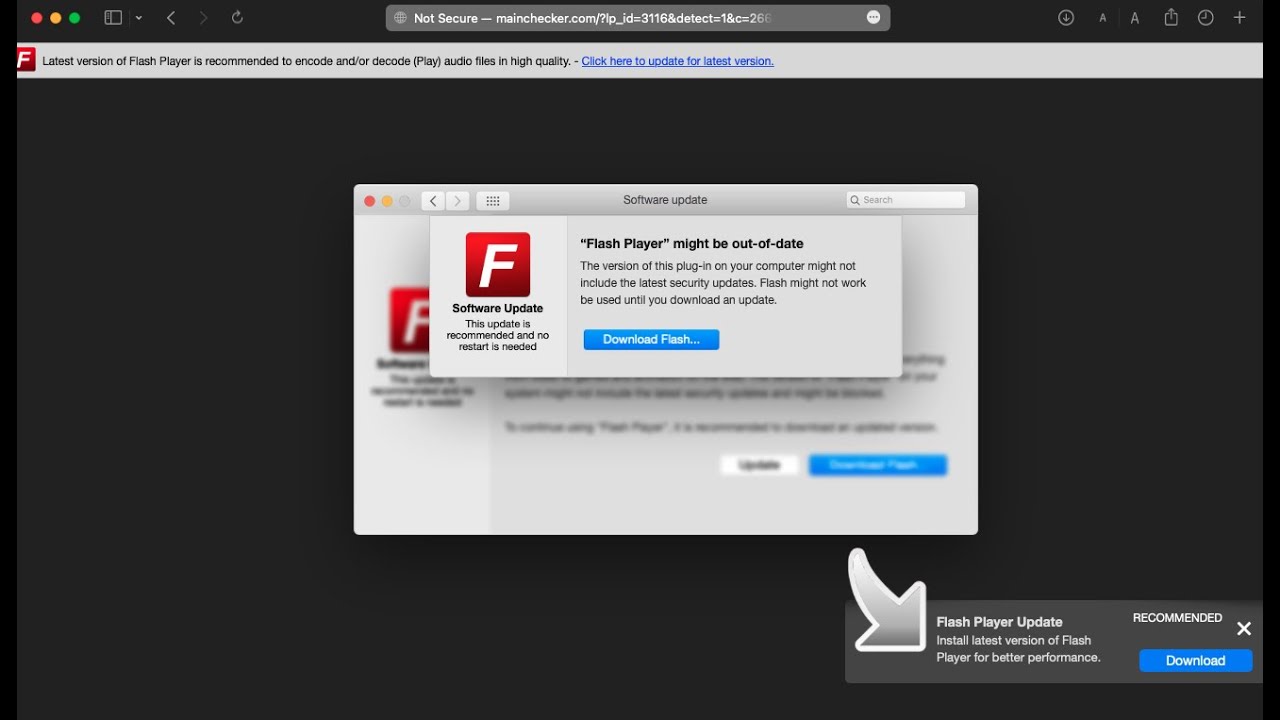
Task: Decrease text size with small A
Action: (x=1103, y=18)
